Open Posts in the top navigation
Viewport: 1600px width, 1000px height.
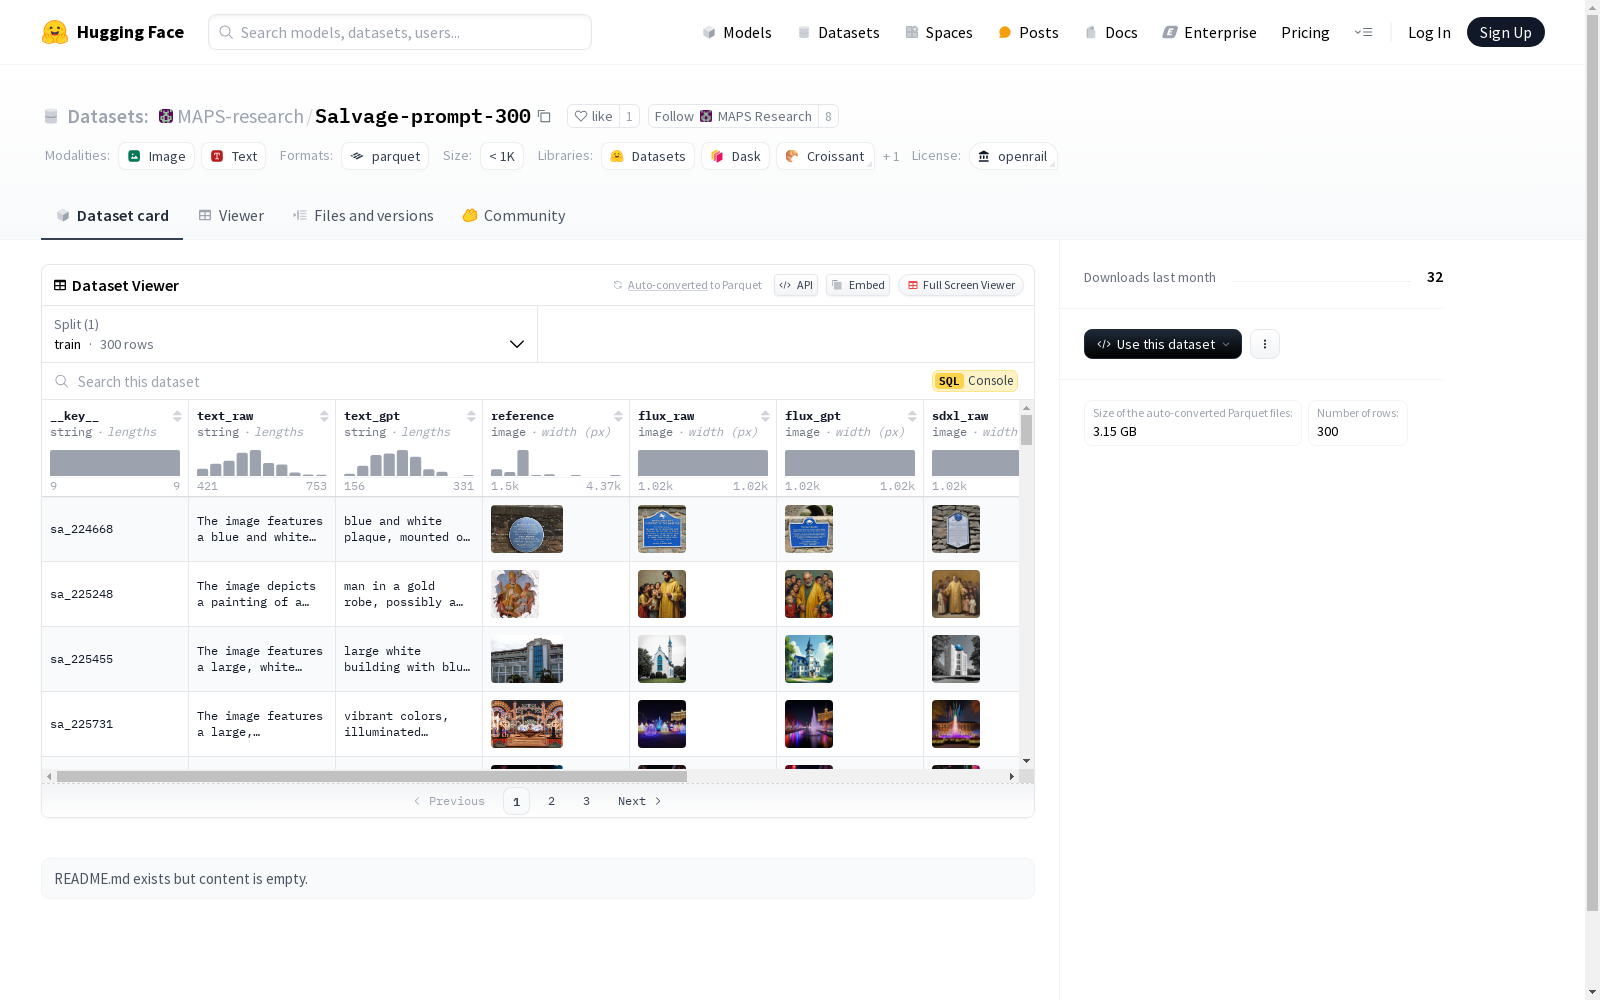point(1029,32)
